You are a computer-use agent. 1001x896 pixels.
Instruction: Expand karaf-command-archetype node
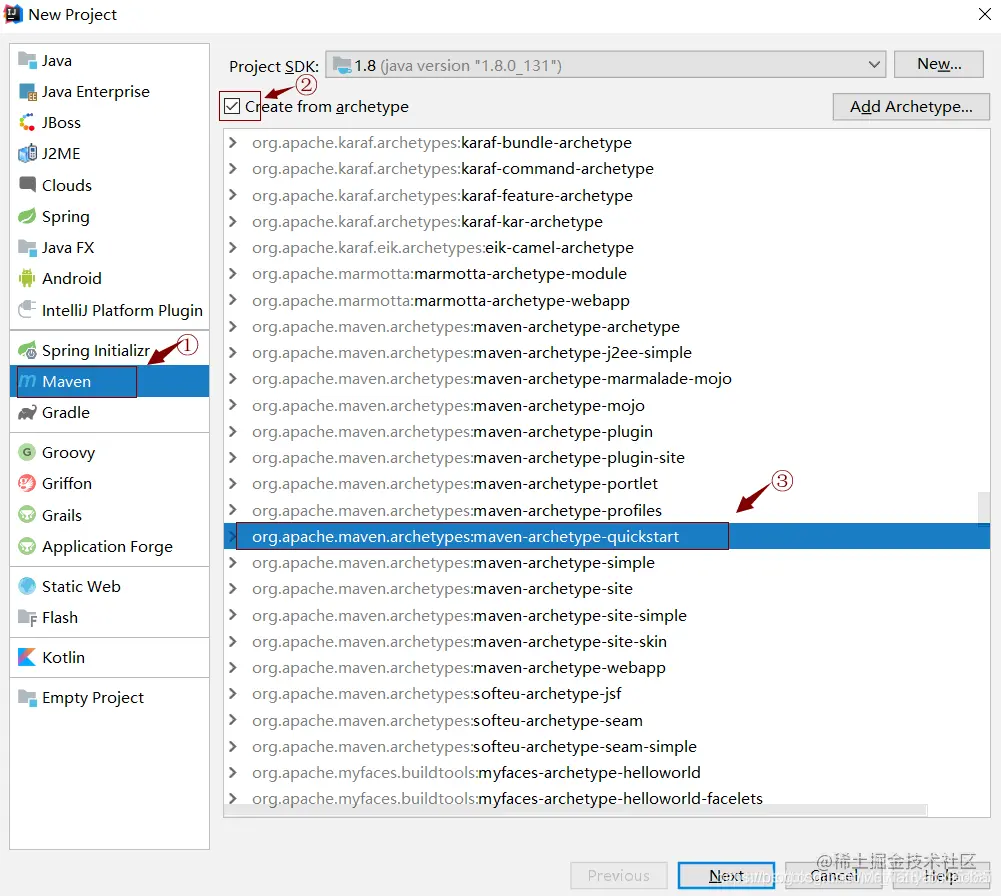pos(233,168)
